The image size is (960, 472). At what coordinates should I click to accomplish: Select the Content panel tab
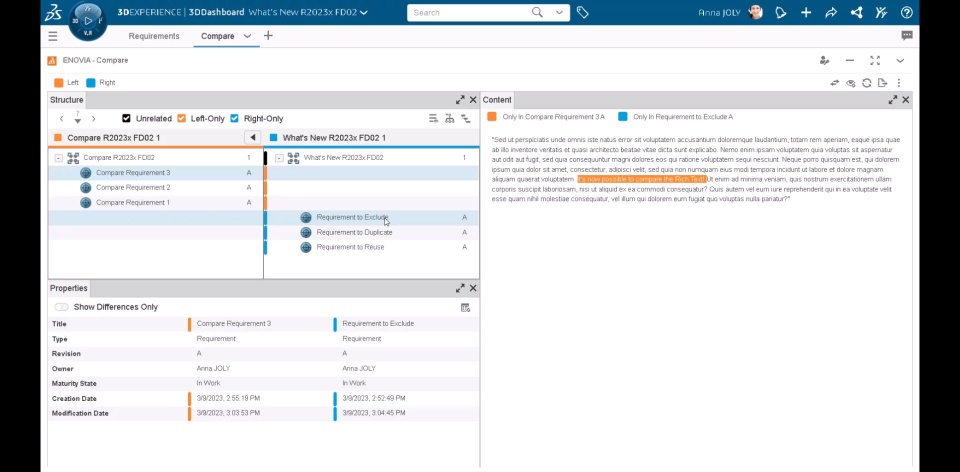[497, 100]
